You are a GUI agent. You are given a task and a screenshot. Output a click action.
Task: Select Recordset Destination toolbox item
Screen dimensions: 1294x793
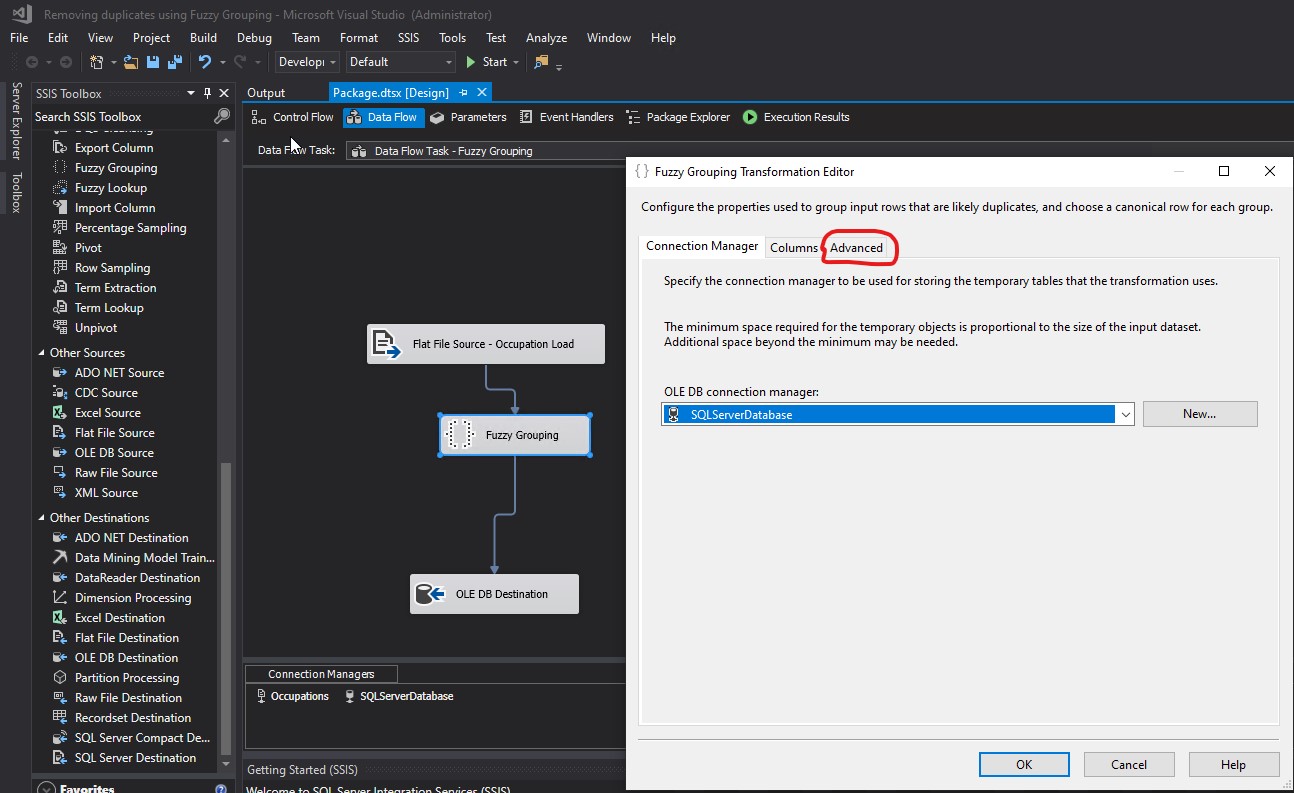pyautogui.click(x=132, y=718)
